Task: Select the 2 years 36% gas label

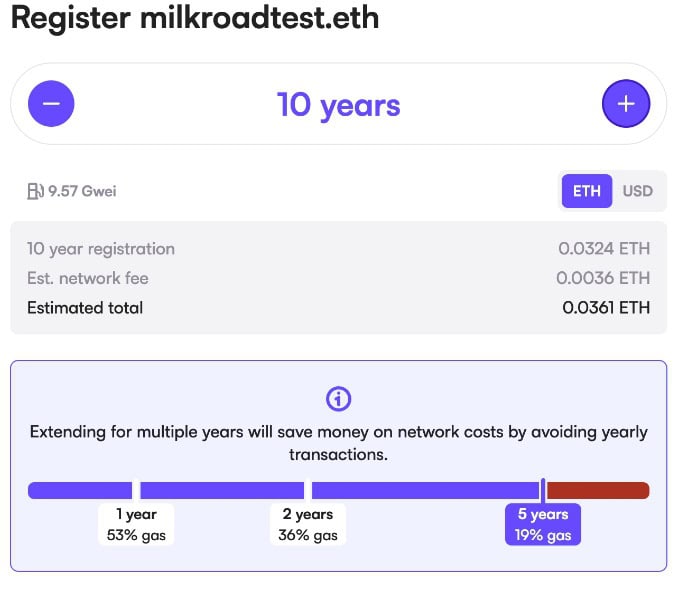Action: pyautogui.click(x=307, y=525)
